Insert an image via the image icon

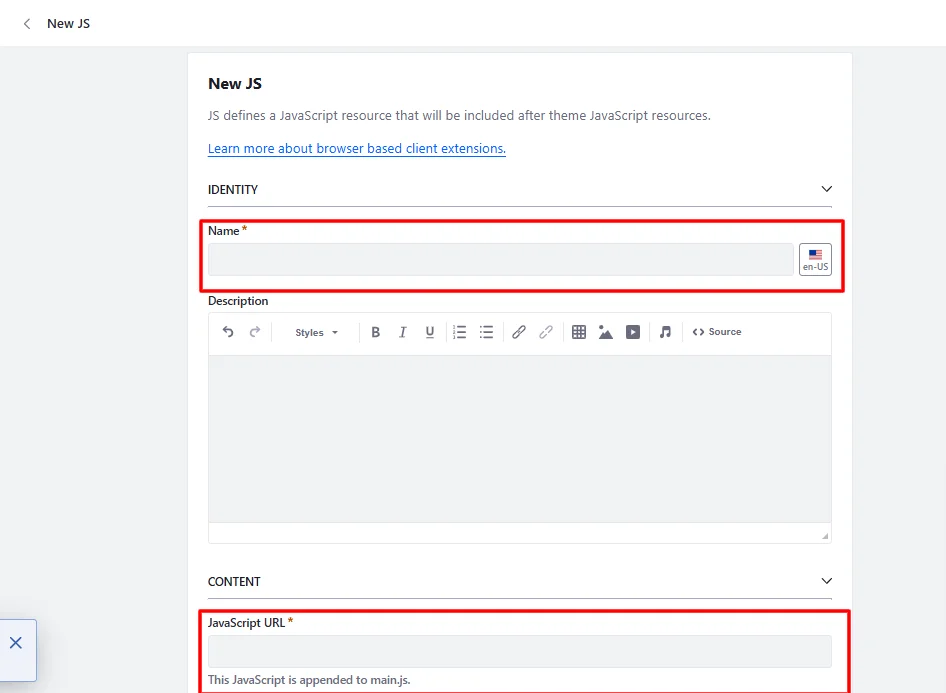coord(606,332)
